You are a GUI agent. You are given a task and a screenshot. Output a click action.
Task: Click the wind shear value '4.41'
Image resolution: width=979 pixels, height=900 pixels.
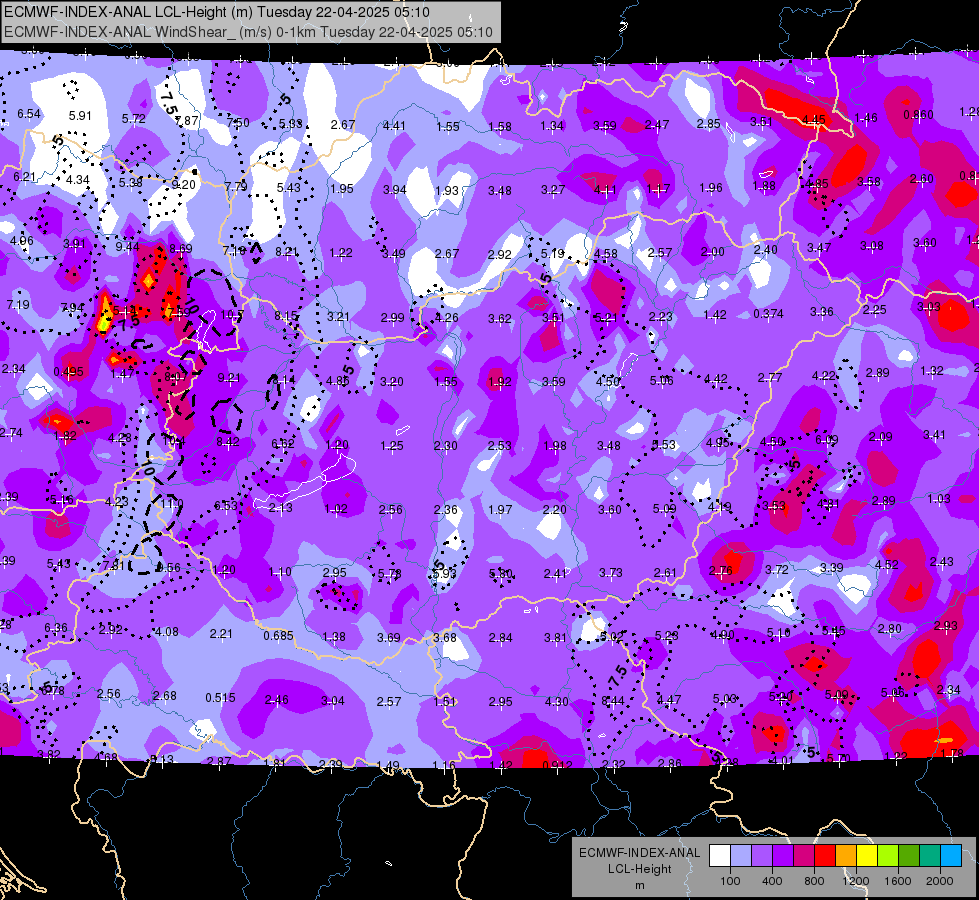pyautogui.click(x=395, y=126)
